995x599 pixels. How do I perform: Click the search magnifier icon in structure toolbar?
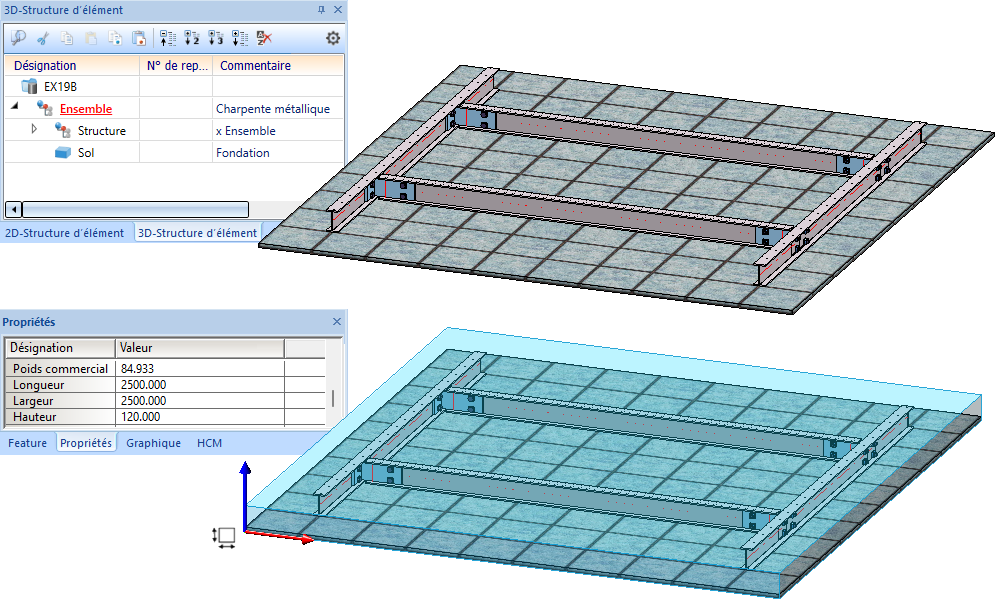(x=18, y=38)
